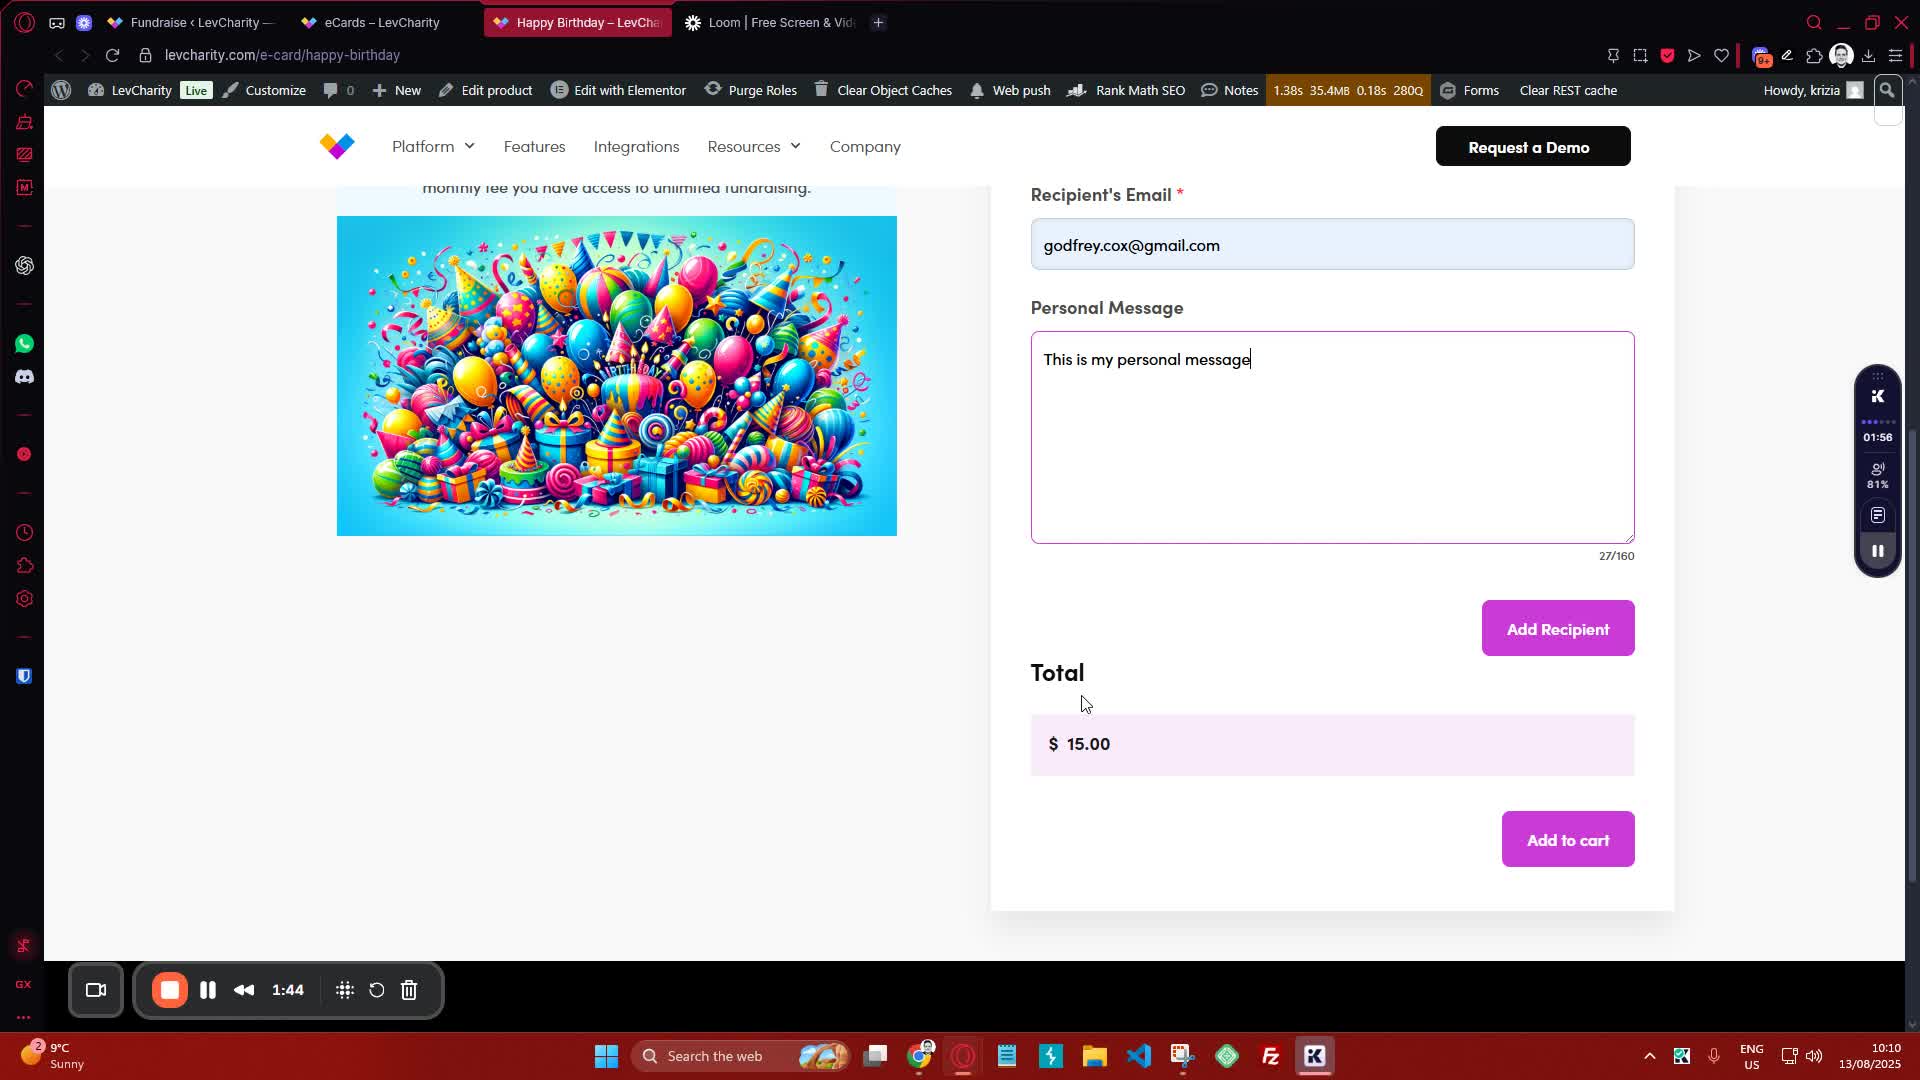Switch to the eCards – LevCharity tab
The height and width of the screenshot is (1080, 1920).
pos(381,22)
